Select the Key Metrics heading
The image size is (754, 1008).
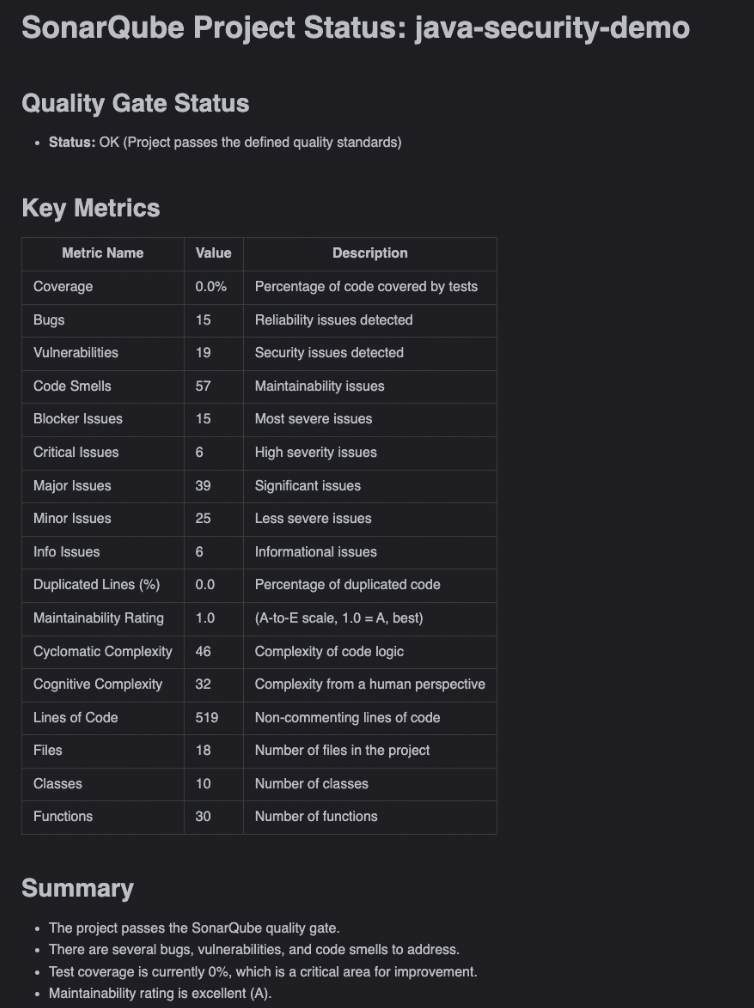(x=91, y=208)
